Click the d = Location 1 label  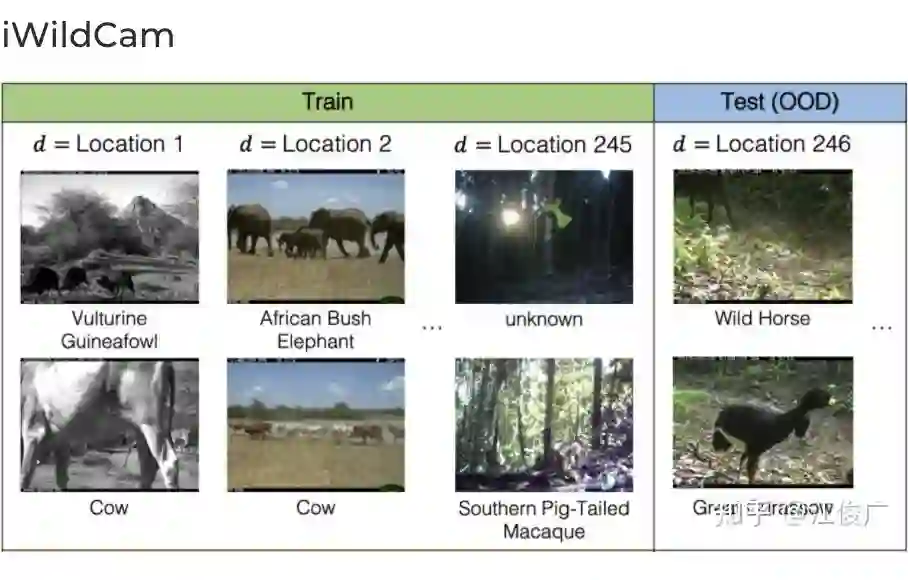(109, 144)
